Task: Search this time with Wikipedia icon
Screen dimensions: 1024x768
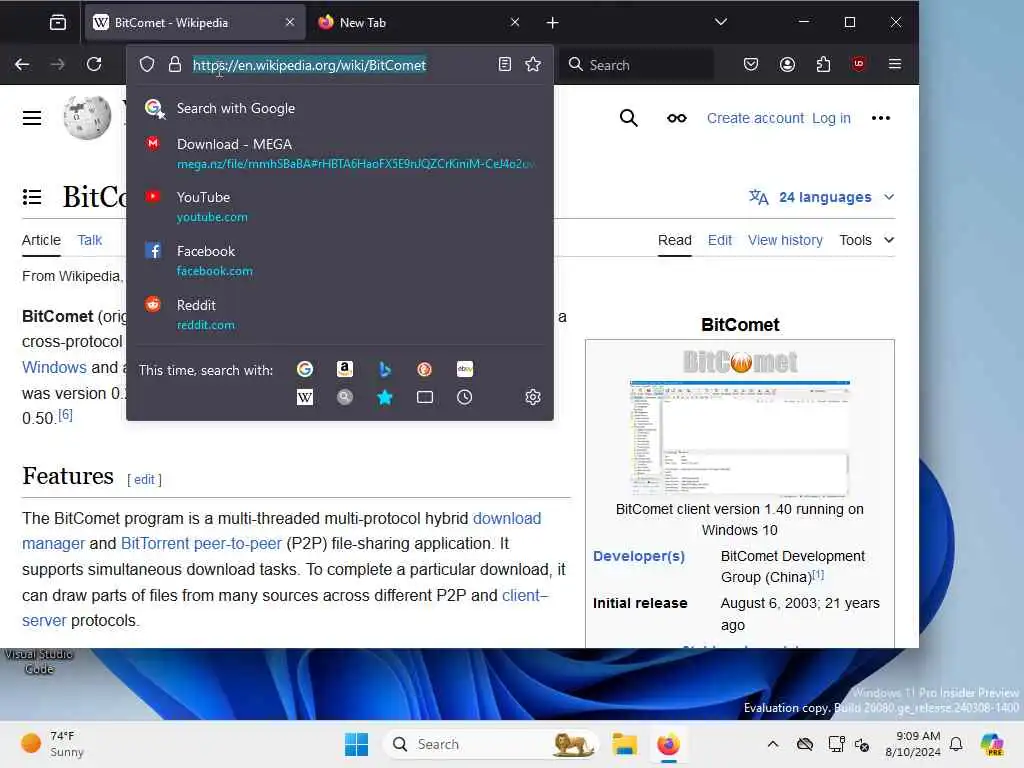Action: (x=305, y=397)
